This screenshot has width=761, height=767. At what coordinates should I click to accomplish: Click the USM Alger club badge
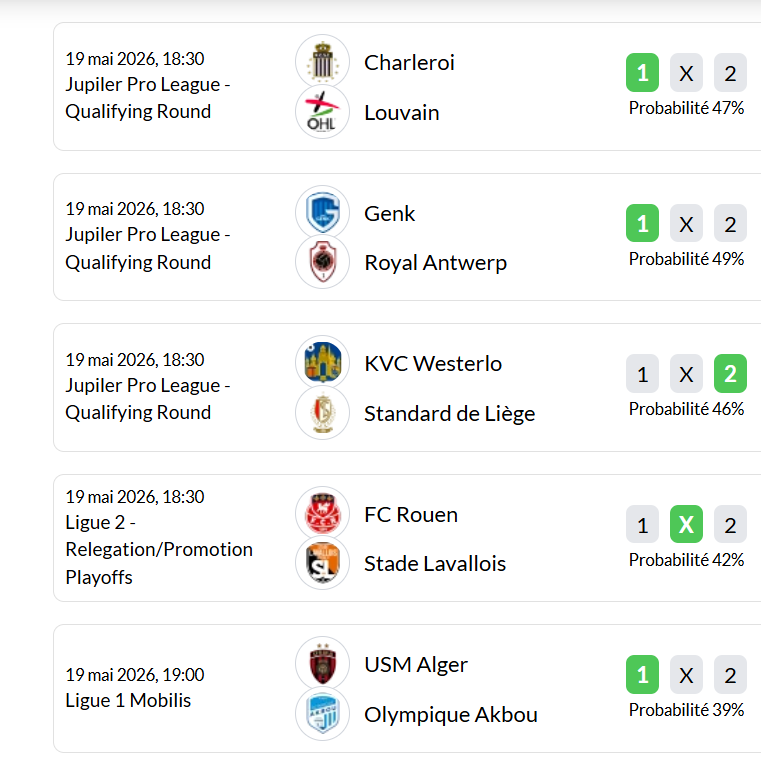pyautogui.click(x=322, y=663)
